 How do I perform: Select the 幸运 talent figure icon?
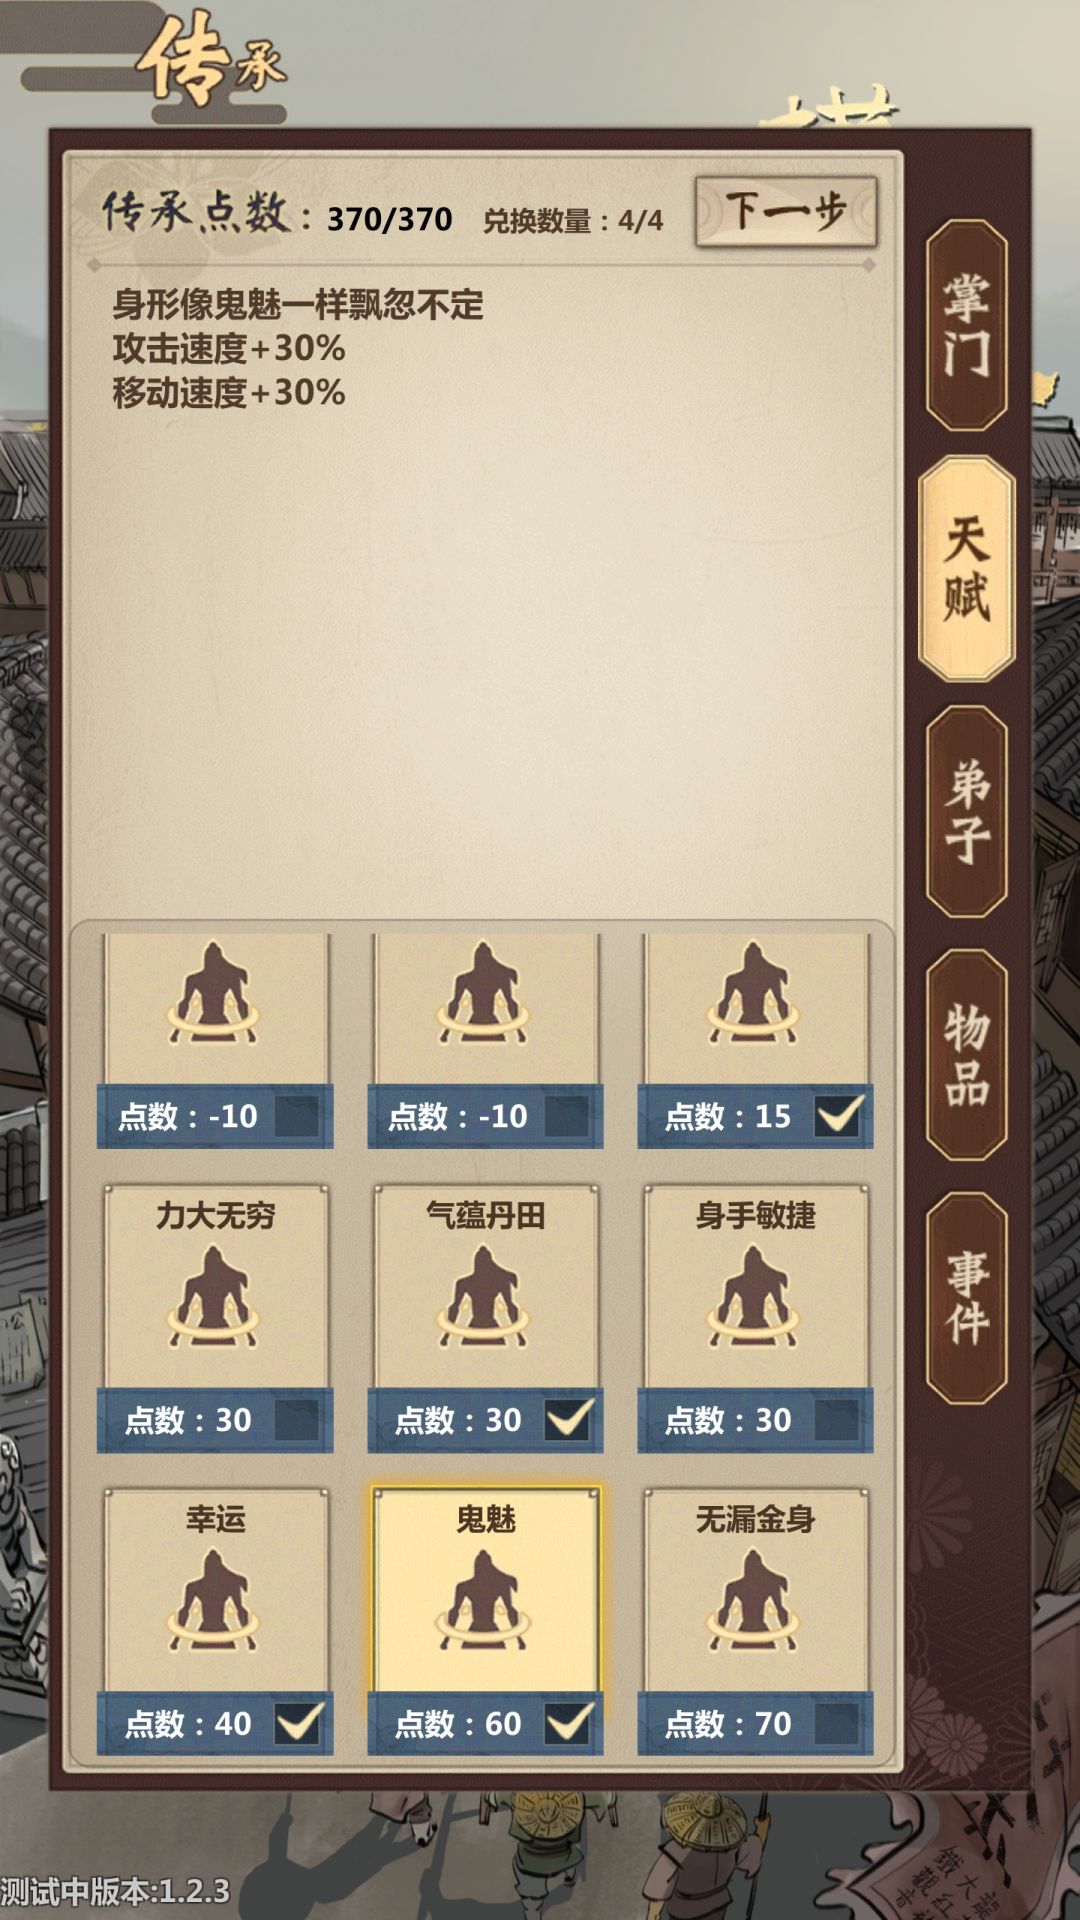(x=213, y=1600)
